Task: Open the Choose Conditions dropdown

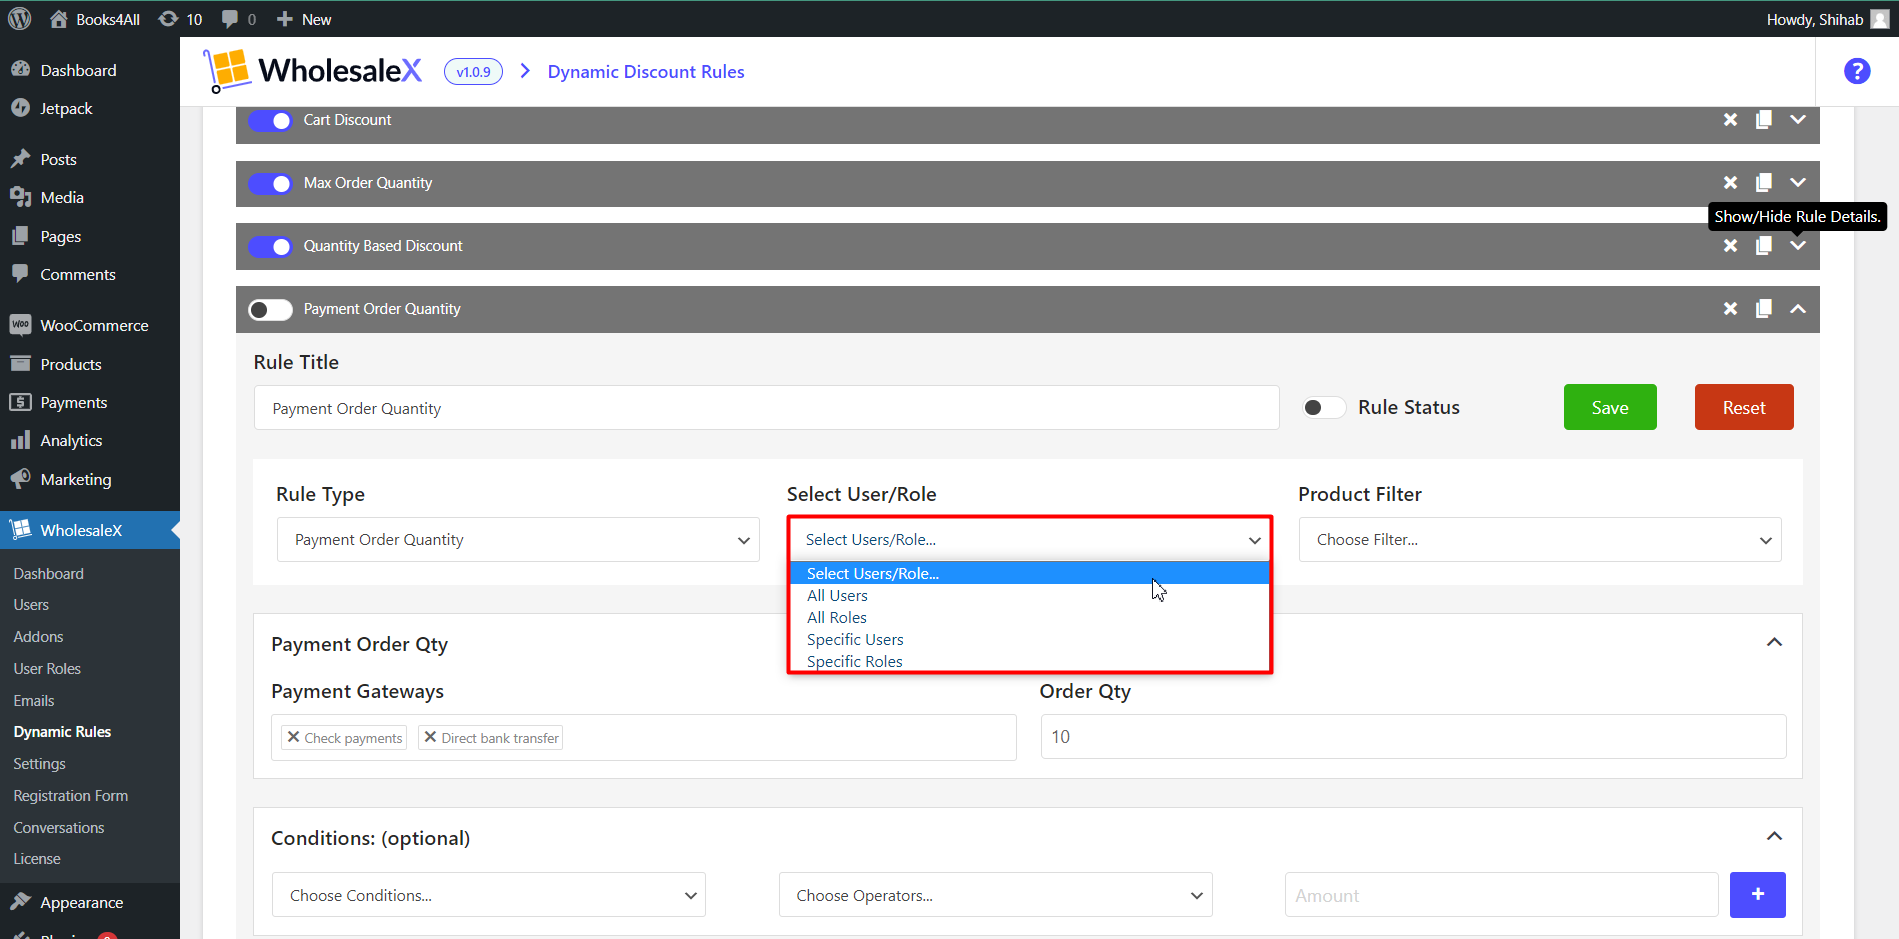Action: 489,895
